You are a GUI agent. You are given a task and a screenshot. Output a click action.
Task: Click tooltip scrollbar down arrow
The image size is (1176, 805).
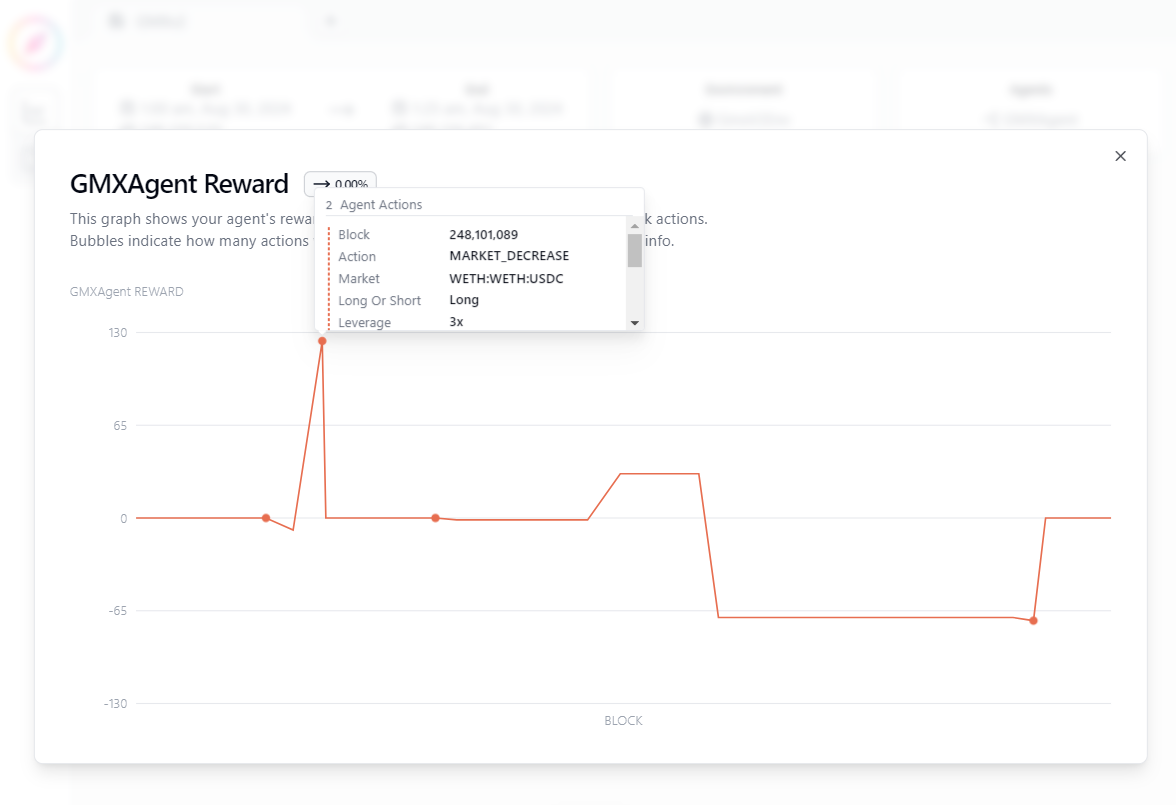tap(634, 323)
